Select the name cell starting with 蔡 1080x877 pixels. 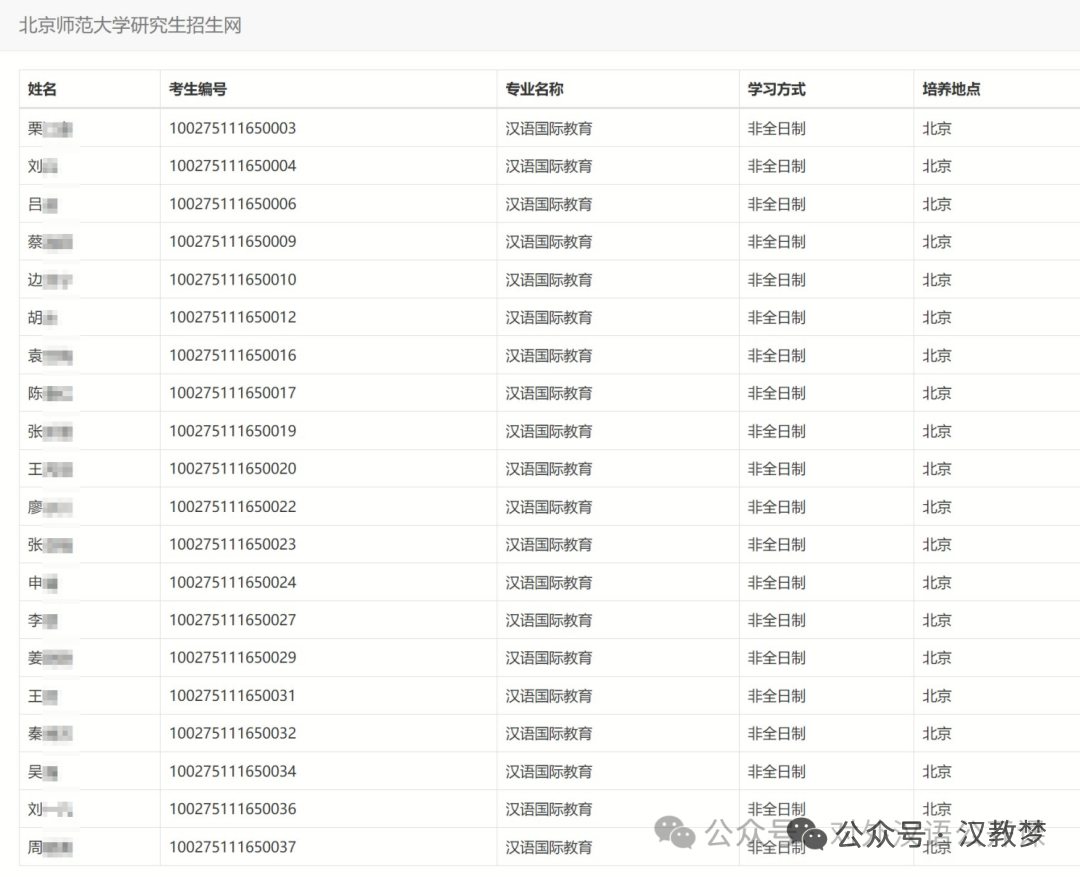pyautogui.click(x=50, y=242)
